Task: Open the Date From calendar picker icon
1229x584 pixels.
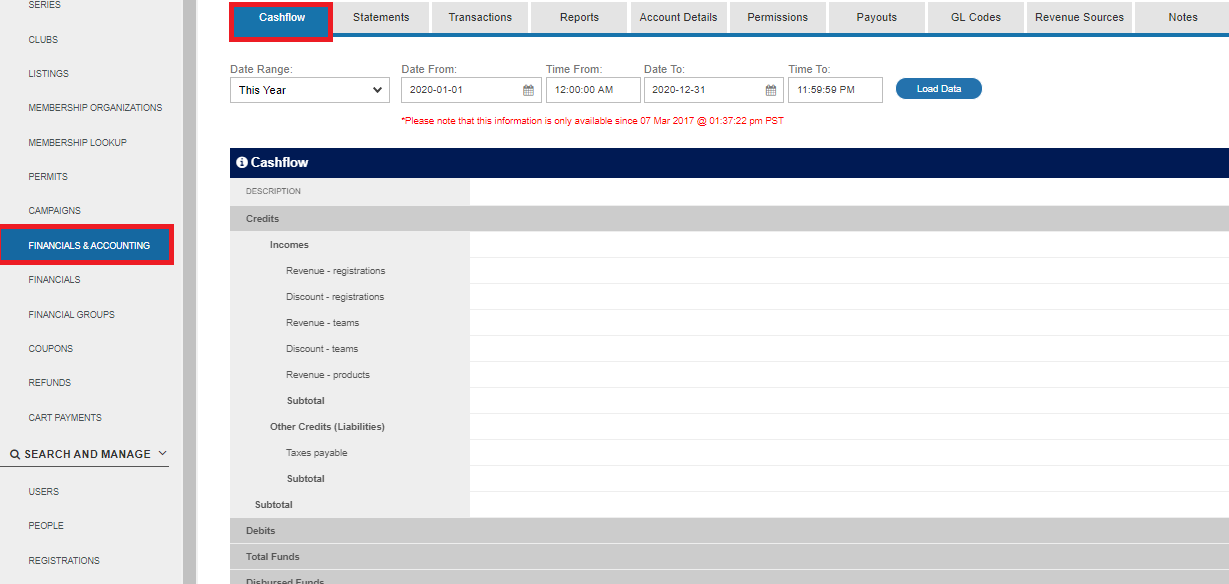Action: [528, 90]
